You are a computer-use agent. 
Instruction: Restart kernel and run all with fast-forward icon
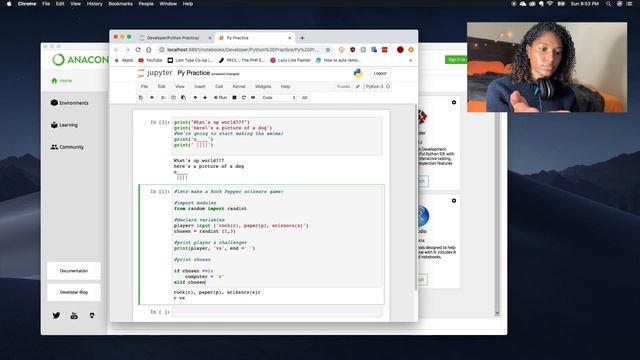pyautogui.click(x=253, y=98)
